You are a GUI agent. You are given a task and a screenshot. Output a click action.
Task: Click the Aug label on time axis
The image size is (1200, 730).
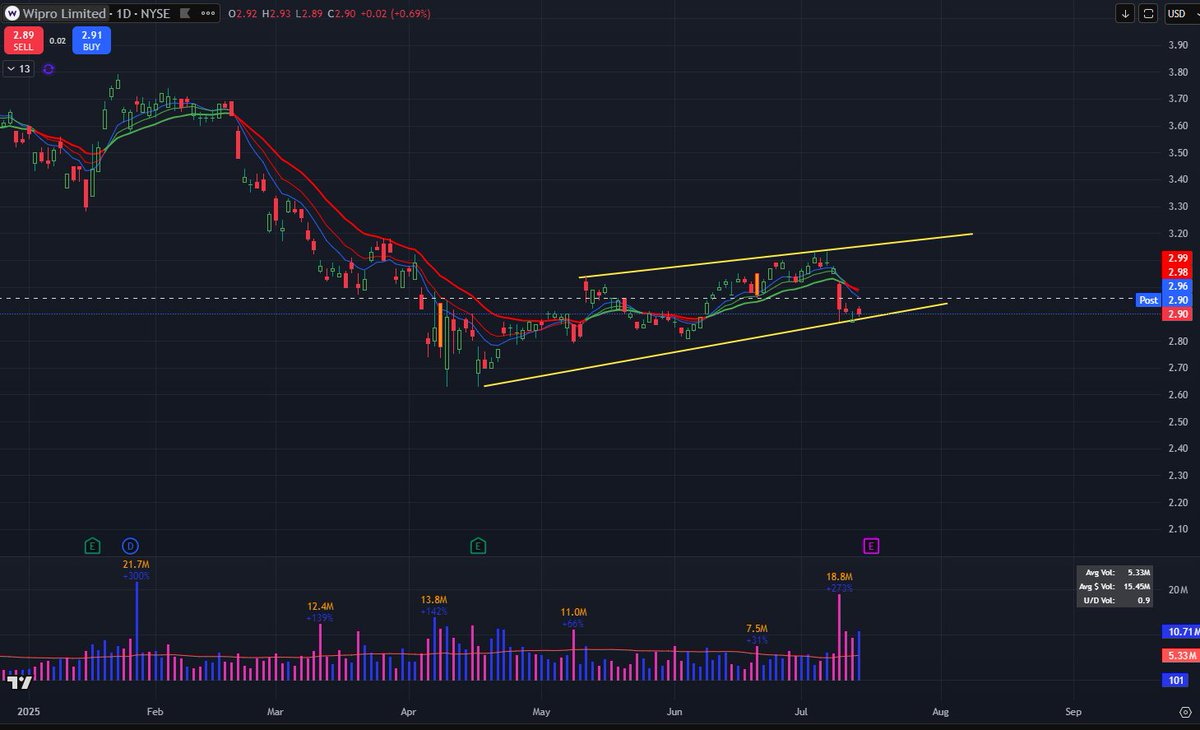pyautogui.click(x=940, y=713)
